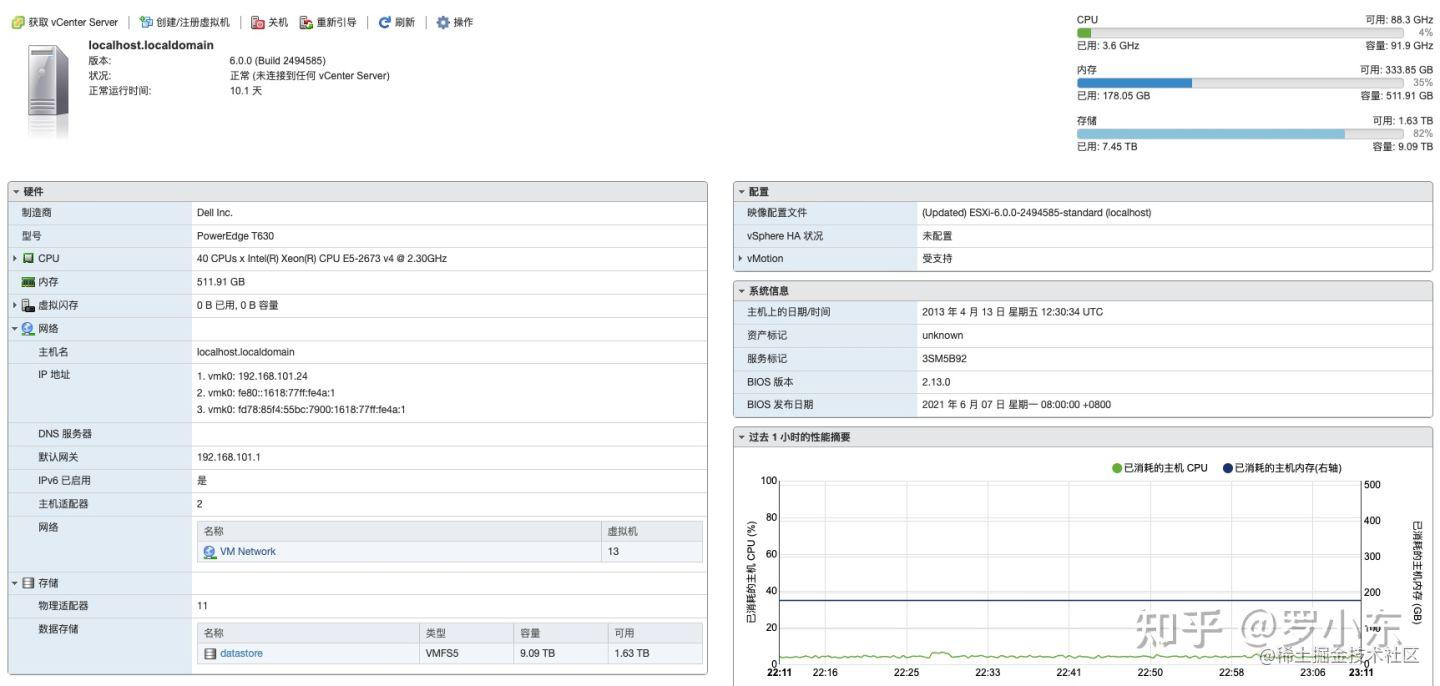Click the BIOS release date 2021 年 6 月 07 日
The width and height of the screenshot is (1440, 686).
[1016, 405]
